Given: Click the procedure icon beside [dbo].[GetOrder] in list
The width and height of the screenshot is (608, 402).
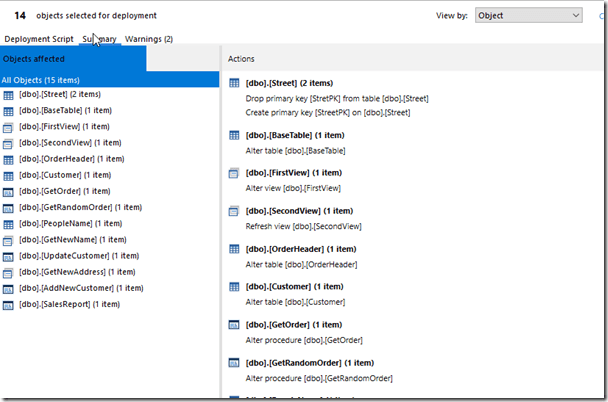Looking at the screenshot, I should (x=9, y=191).
